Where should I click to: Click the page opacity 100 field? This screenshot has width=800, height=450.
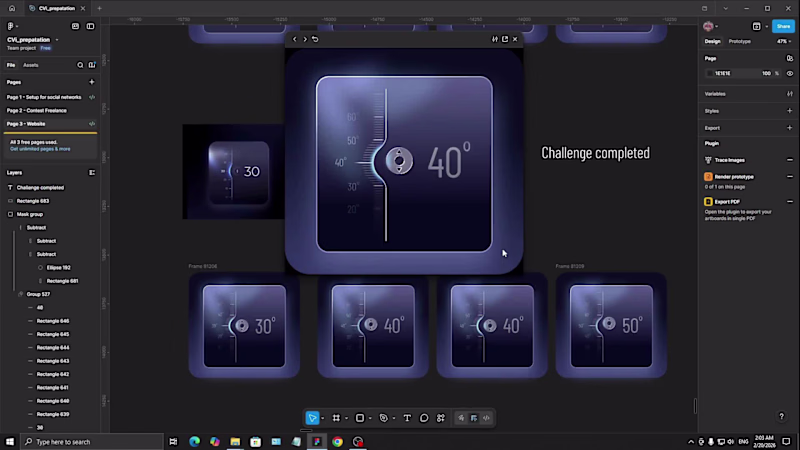click(766, 73)
